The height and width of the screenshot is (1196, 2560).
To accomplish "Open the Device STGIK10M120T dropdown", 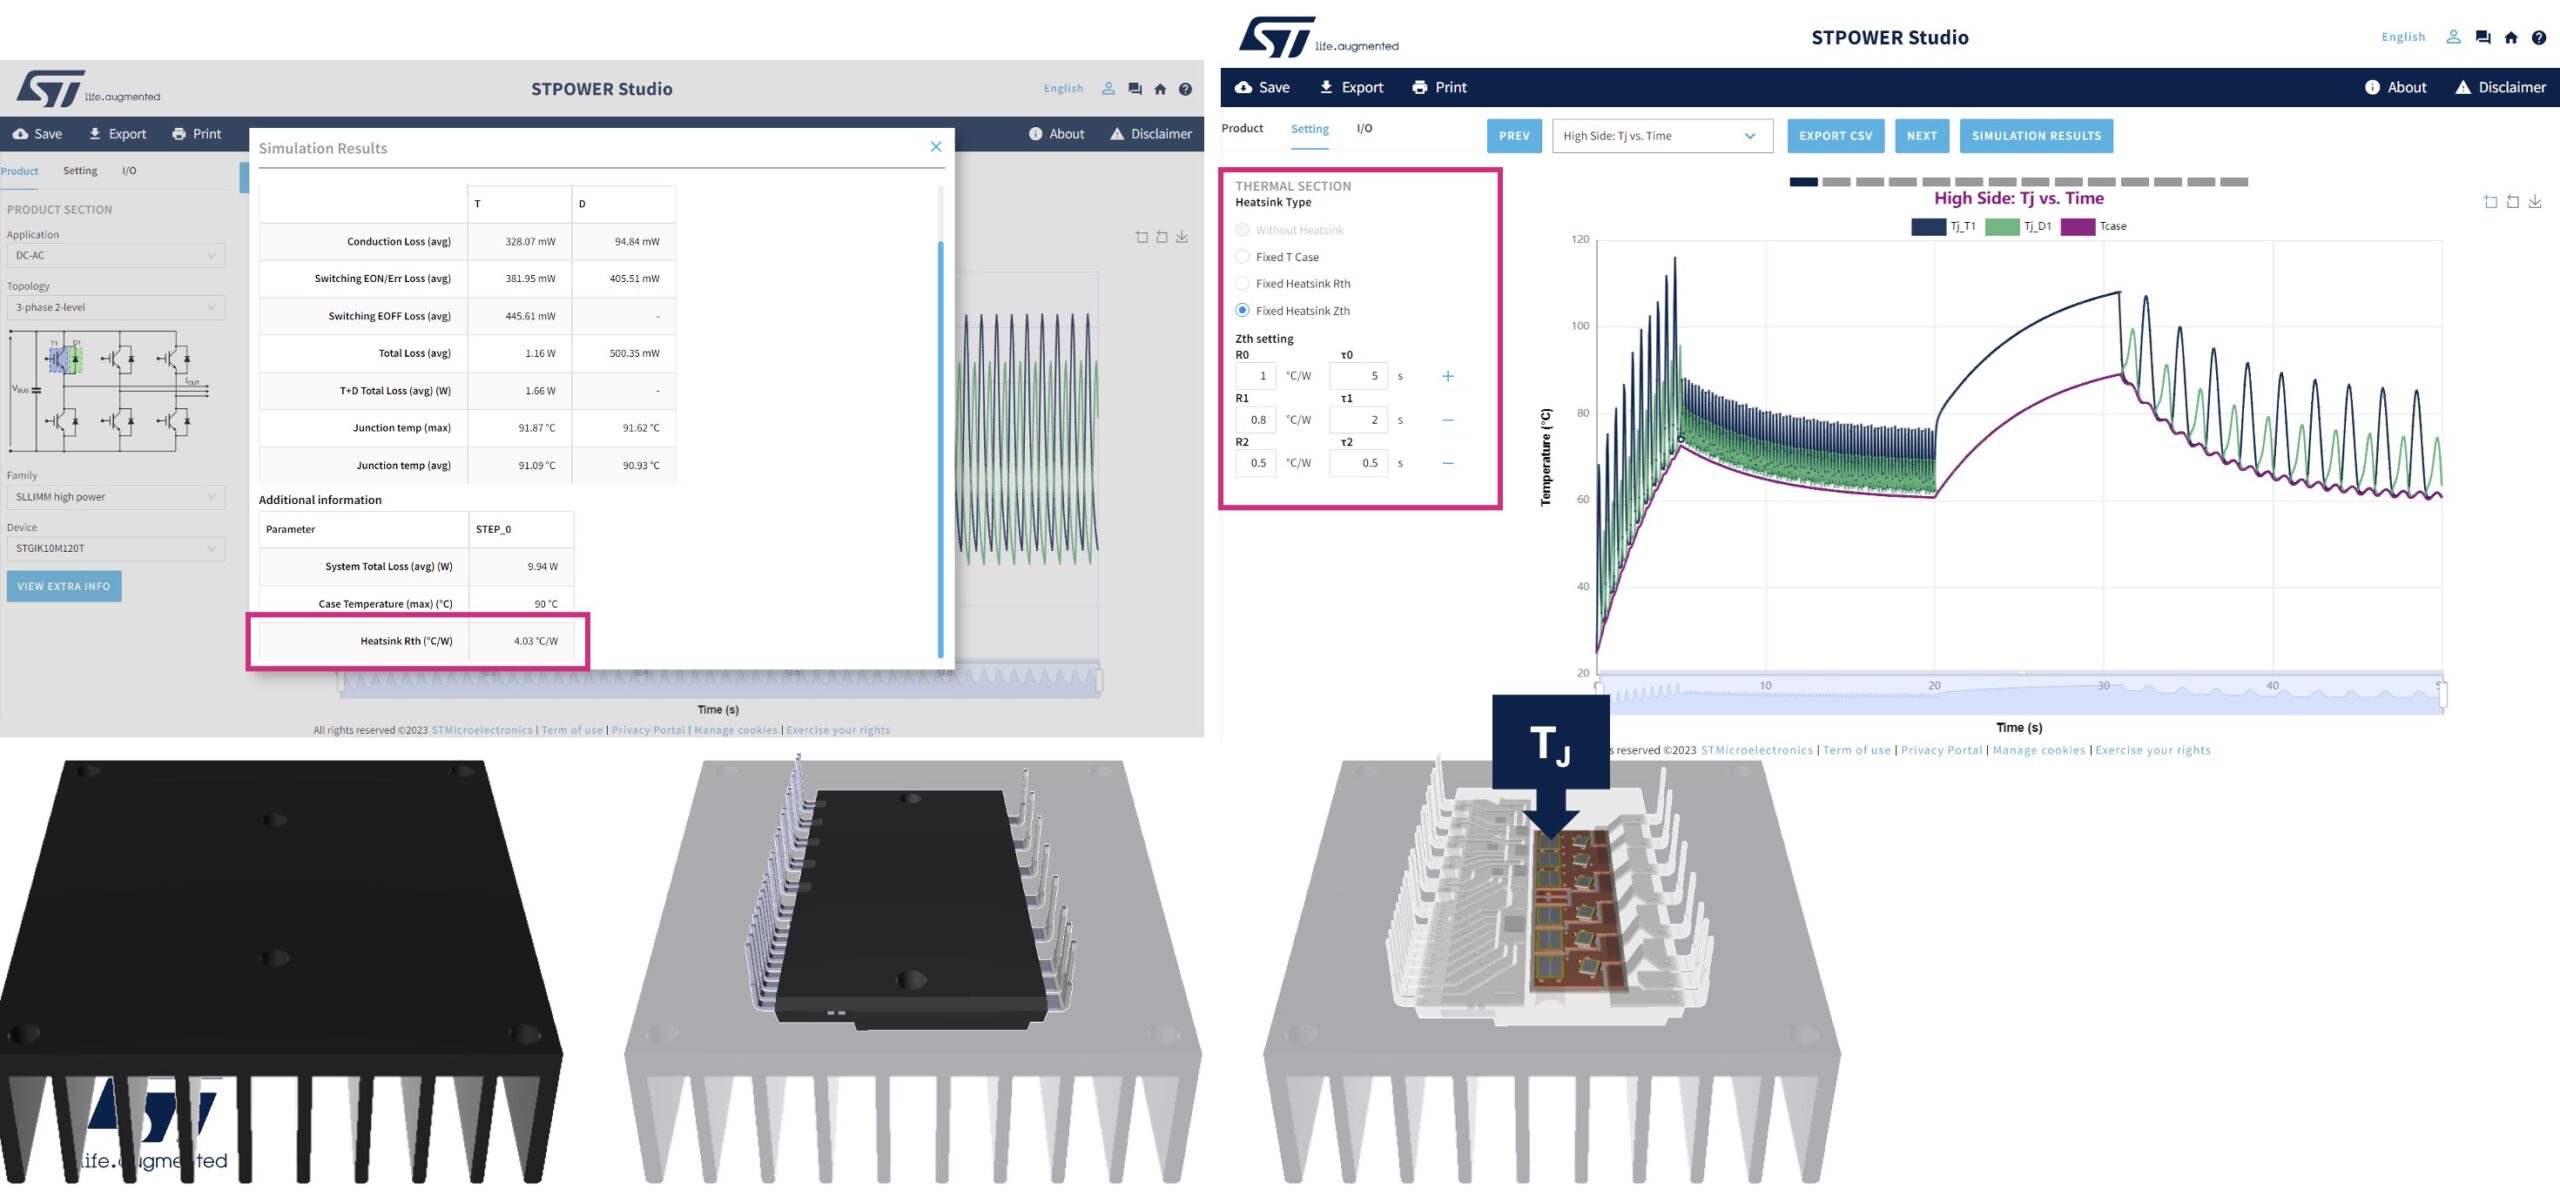I will pos(115,548).
